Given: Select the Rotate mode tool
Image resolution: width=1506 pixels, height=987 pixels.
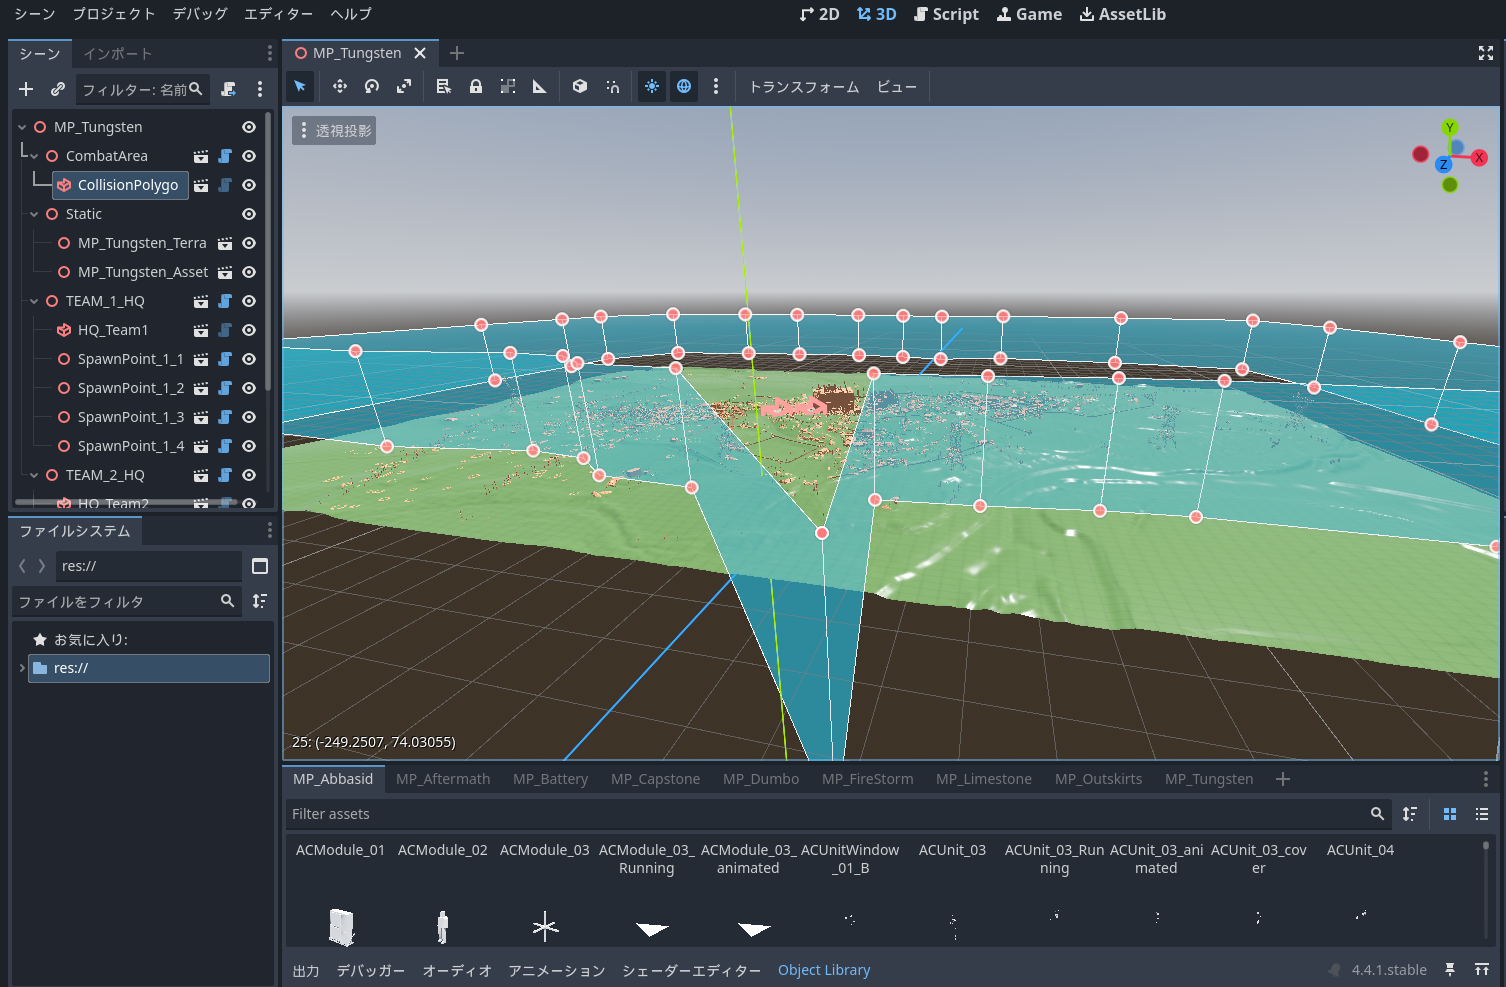Looking at the screenshot, I should 372,87.
